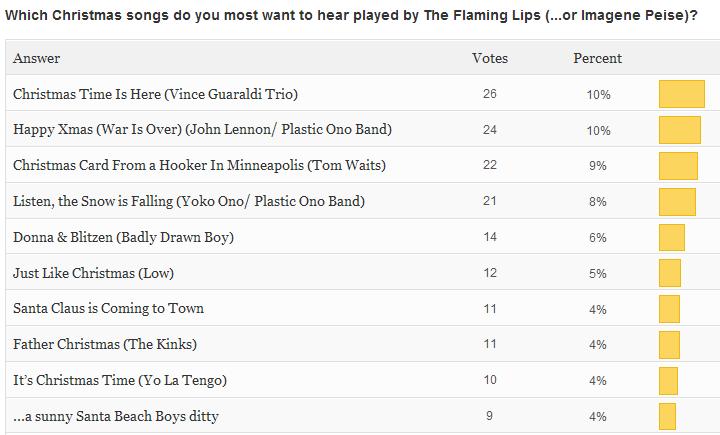Click Listen, the Snow is Falling answer
Screen dimensions: 720x435
coord(189,202)
